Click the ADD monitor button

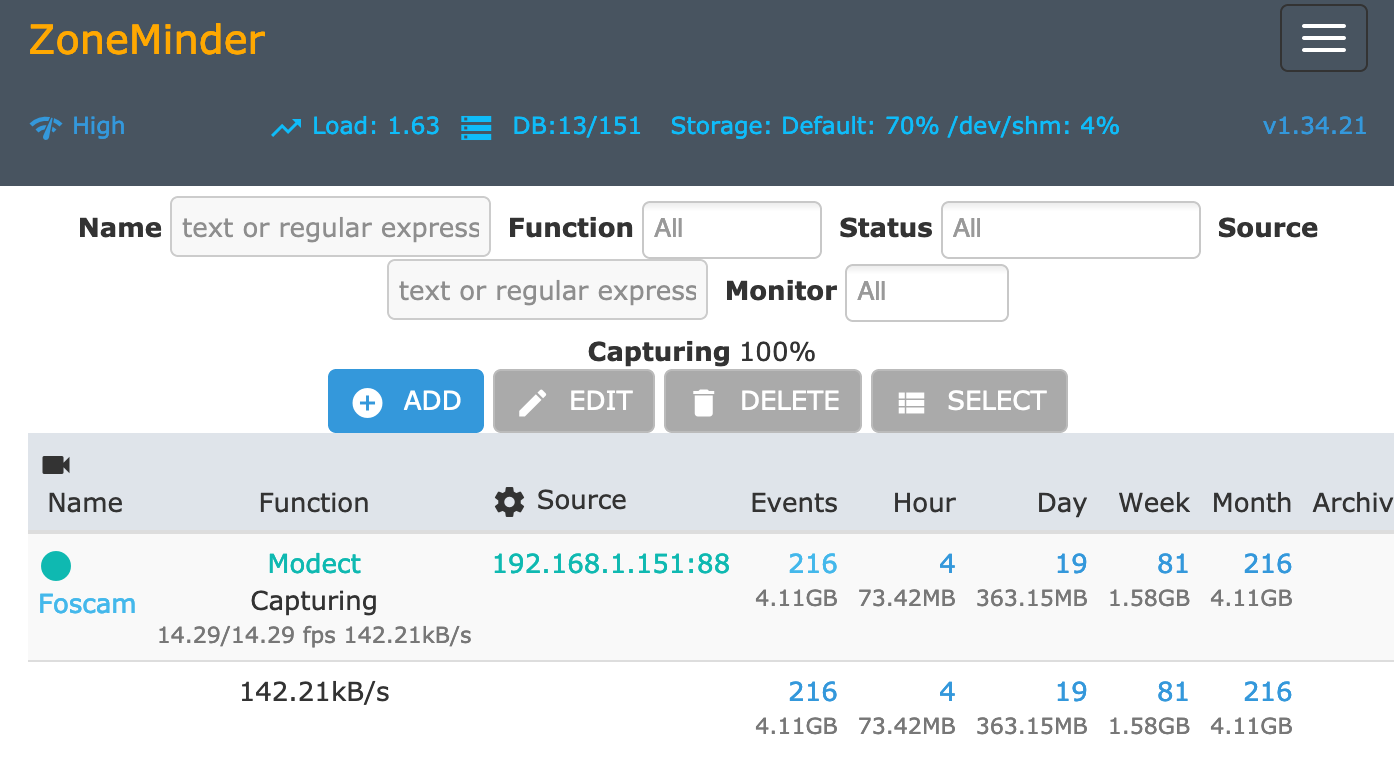pyautogui.click(x=406, y=401)
